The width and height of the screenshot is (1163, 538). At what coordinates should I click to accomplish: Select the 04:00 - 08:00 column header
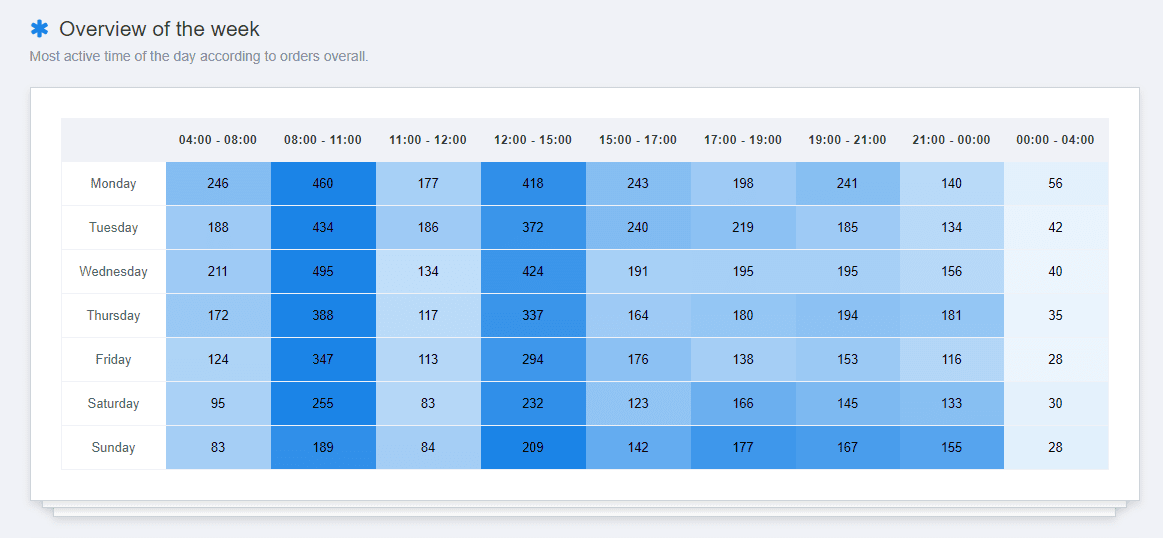point(218,140)
